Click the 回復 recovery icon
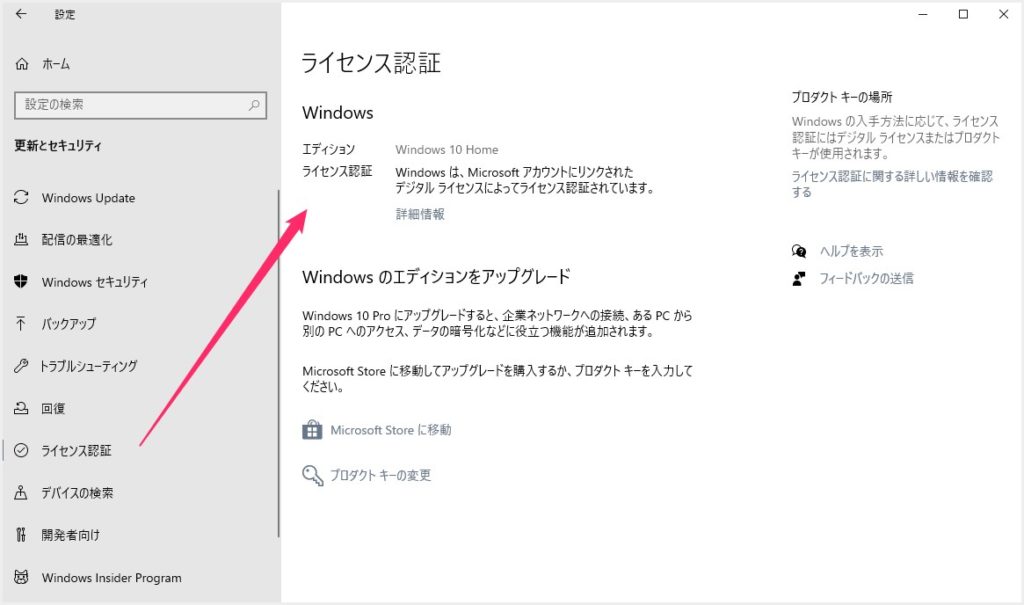Viewport: 1024px width, 605px height. (x=21, y=408)
